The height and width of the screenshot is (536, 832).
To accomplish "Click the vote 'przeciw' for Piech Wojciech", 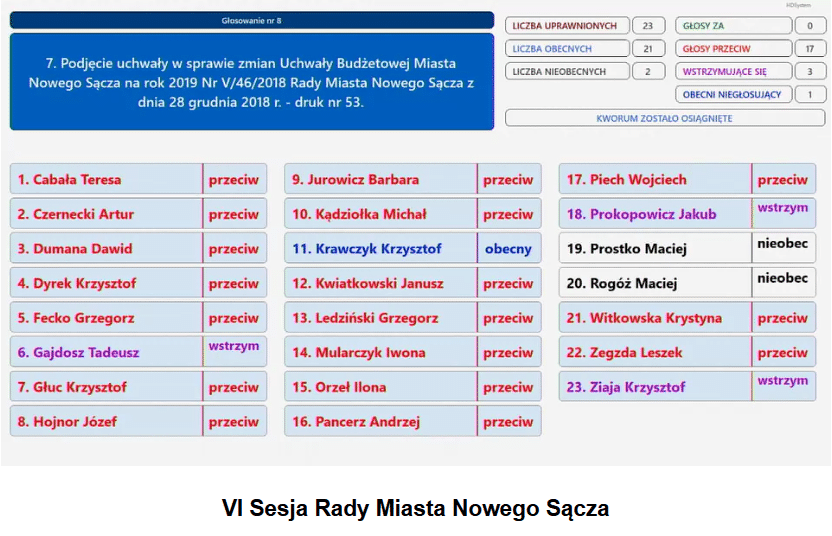I will pos(784,179).
